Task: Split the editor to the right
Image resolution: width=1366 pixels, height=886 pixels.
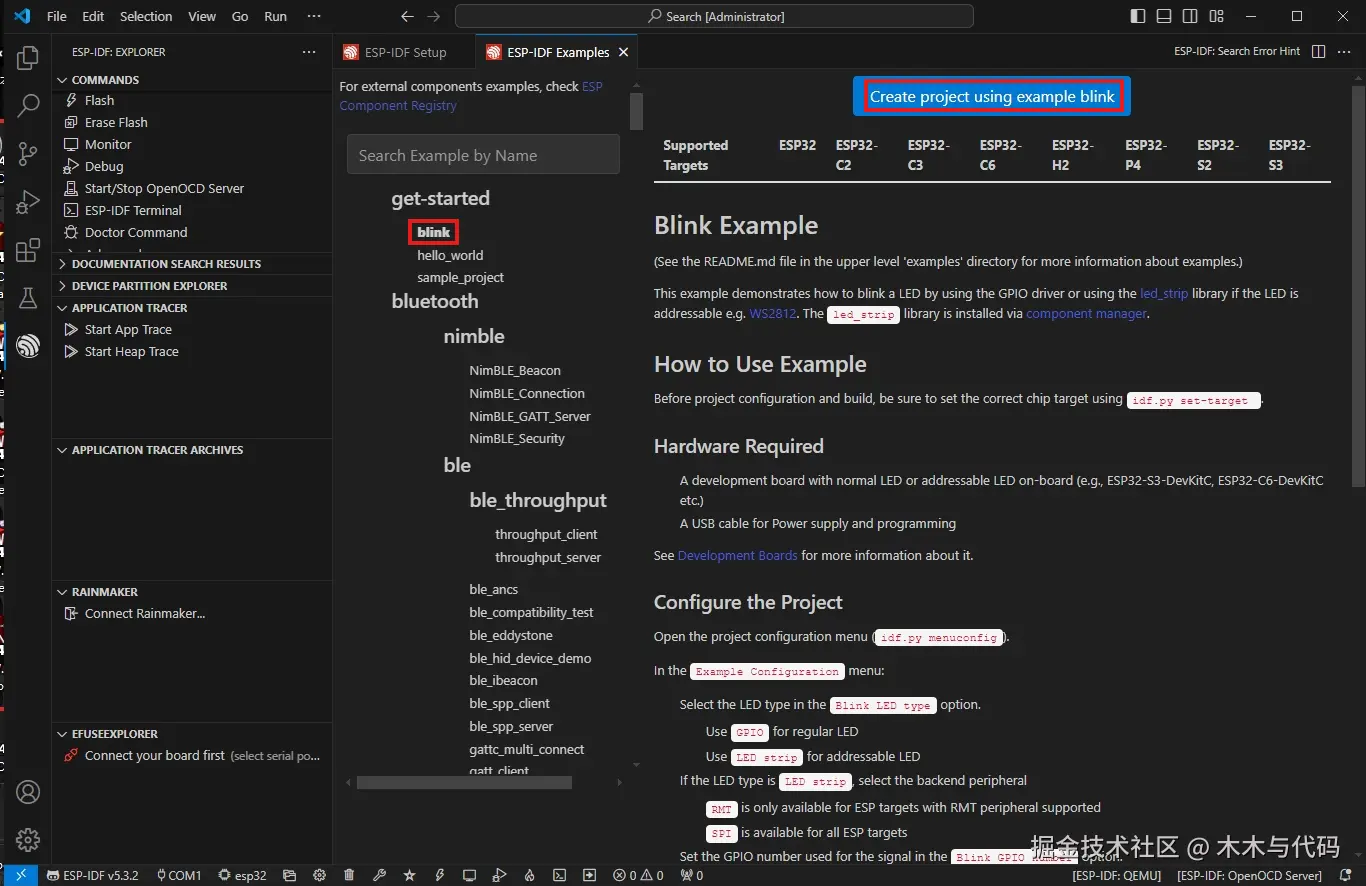Action: 1318,51
